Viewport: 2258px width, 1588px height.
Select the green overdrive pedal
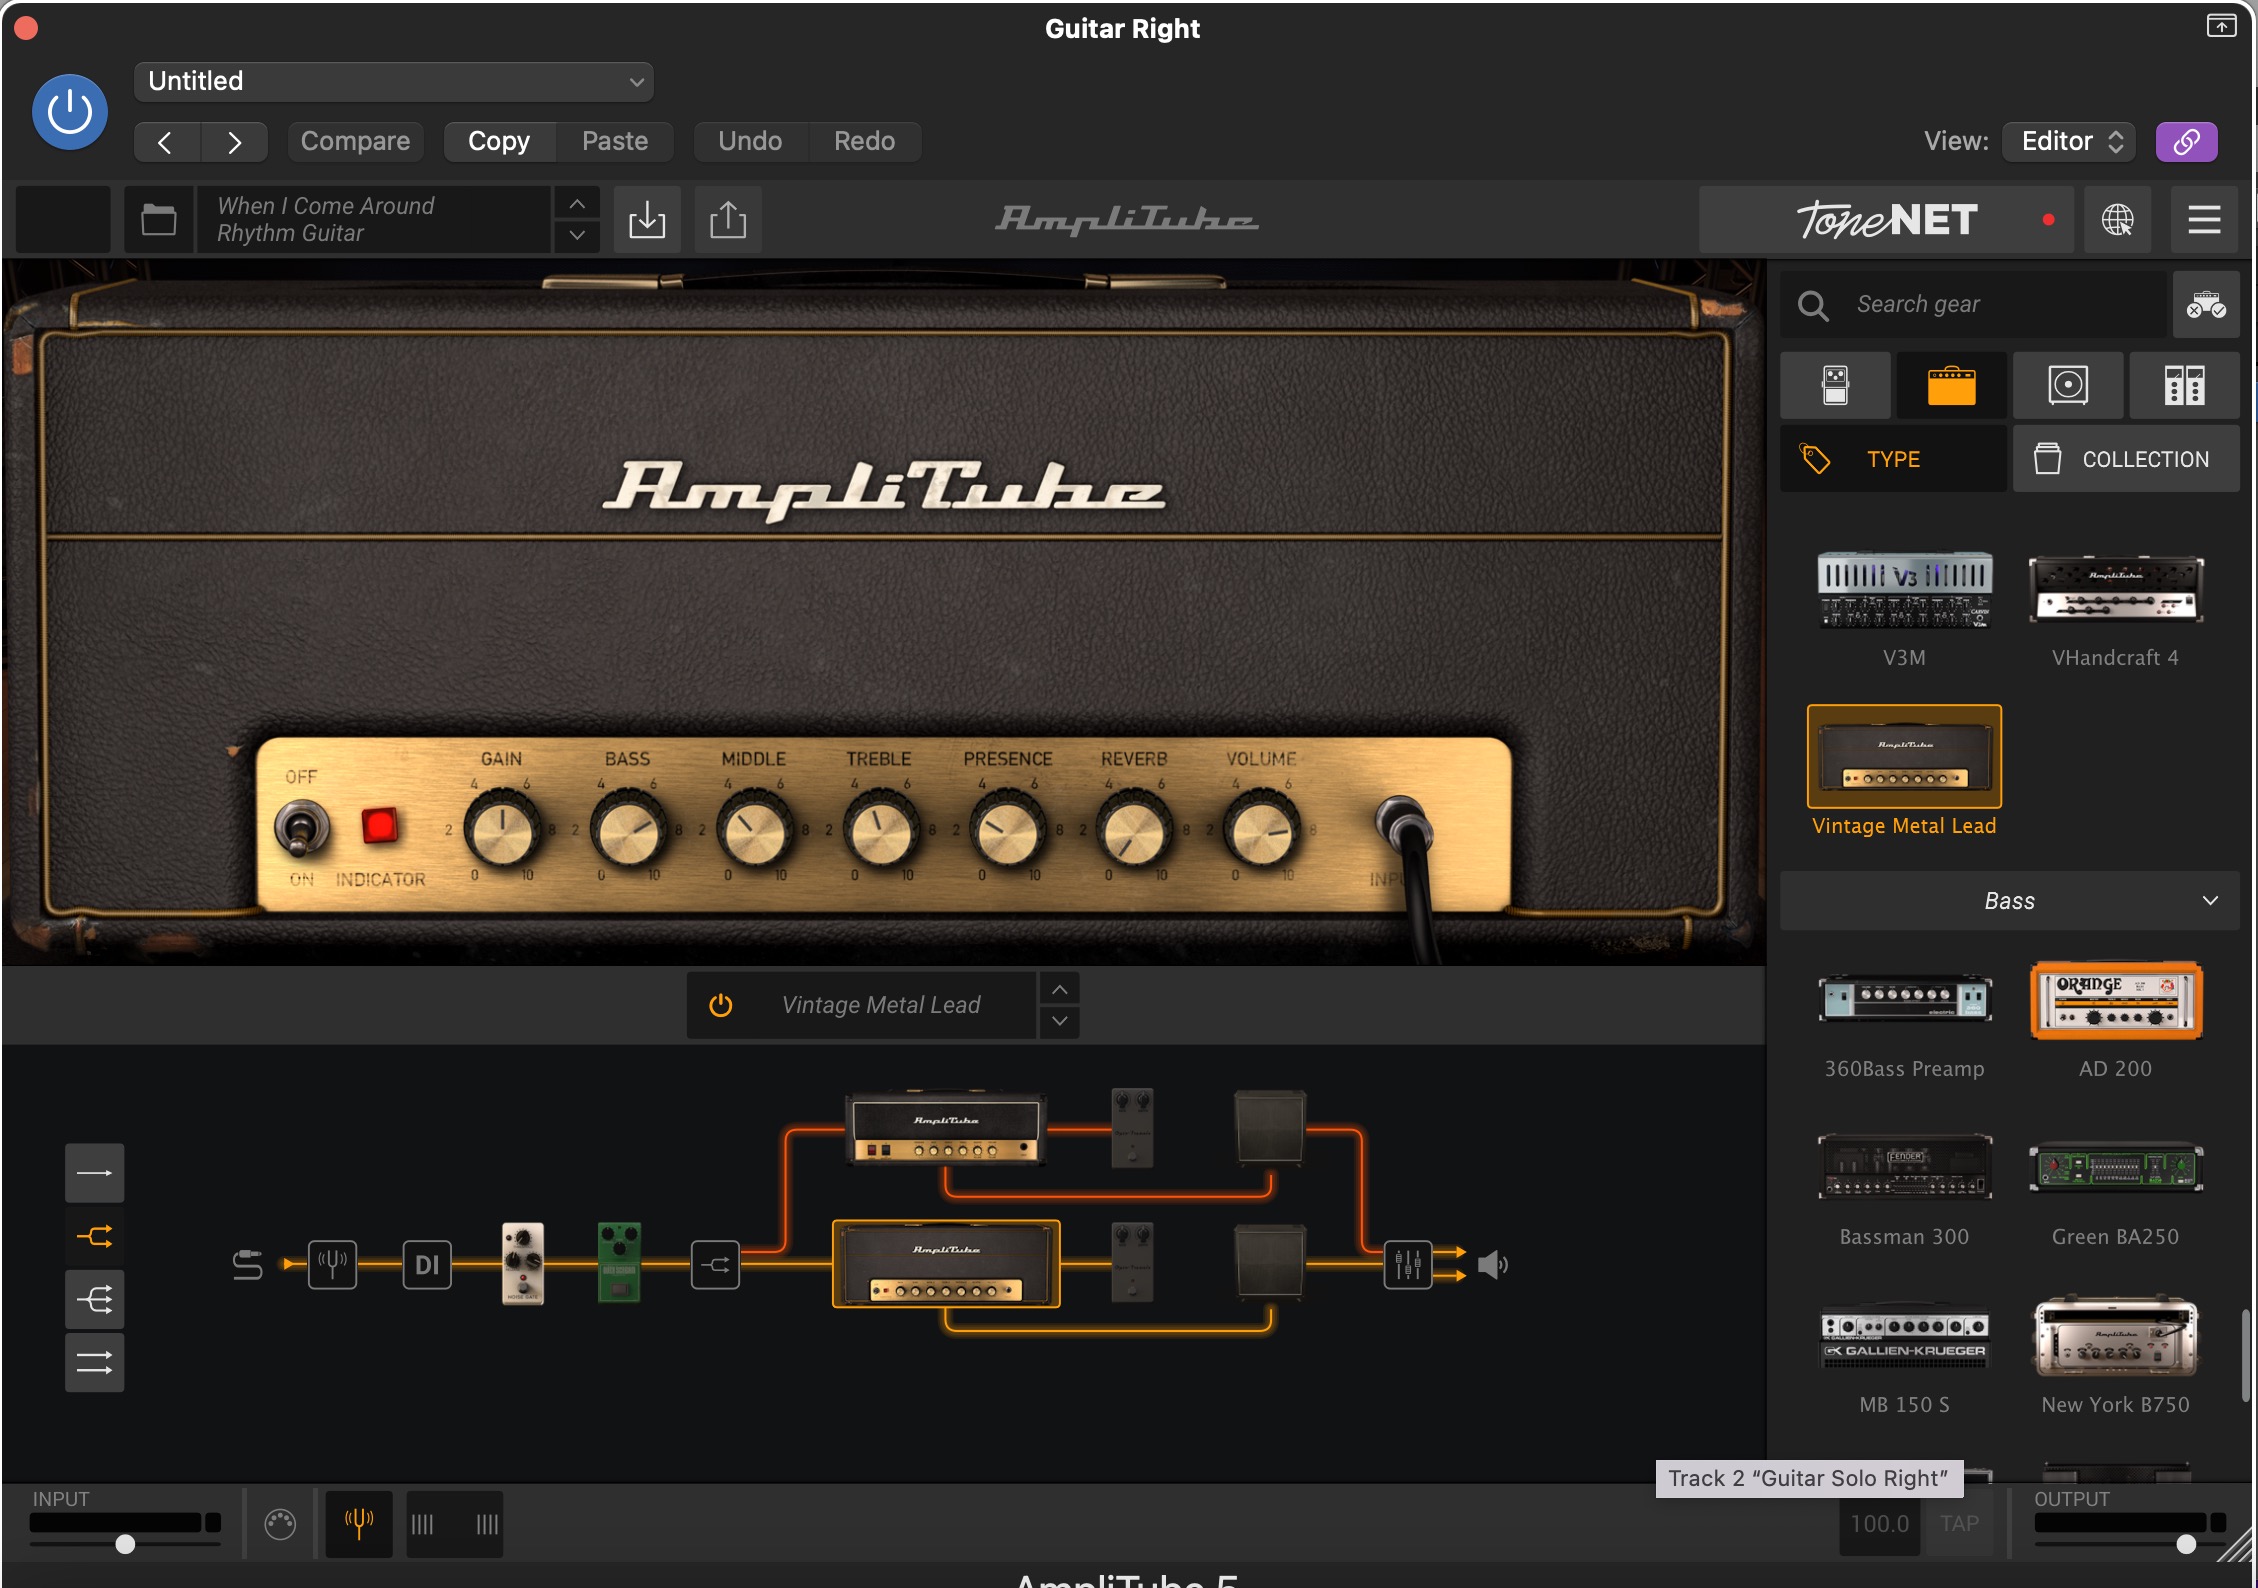click(619, 1262)
